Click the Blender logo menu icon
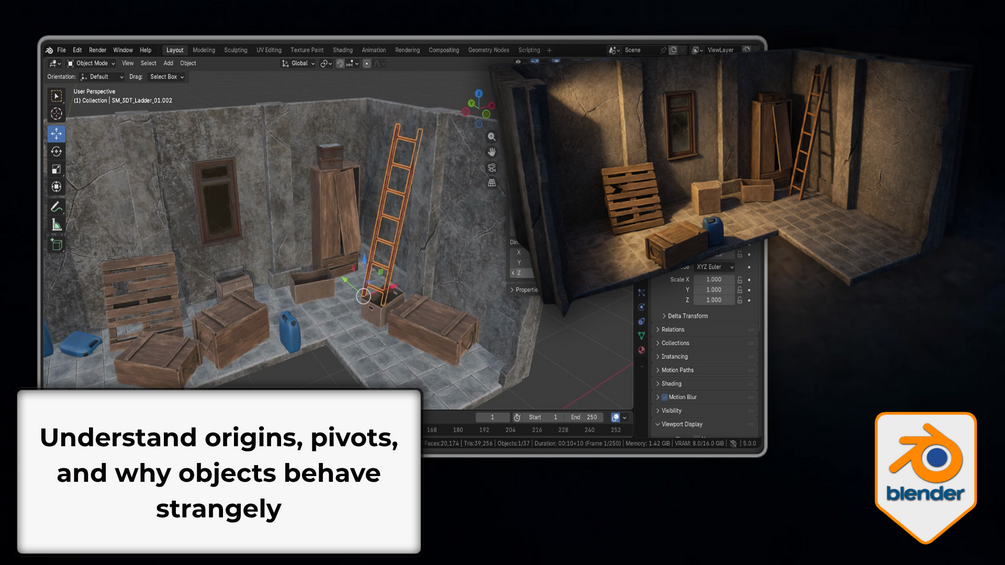The width and height of the screenshot is (1005, 565). pos(49,50)
